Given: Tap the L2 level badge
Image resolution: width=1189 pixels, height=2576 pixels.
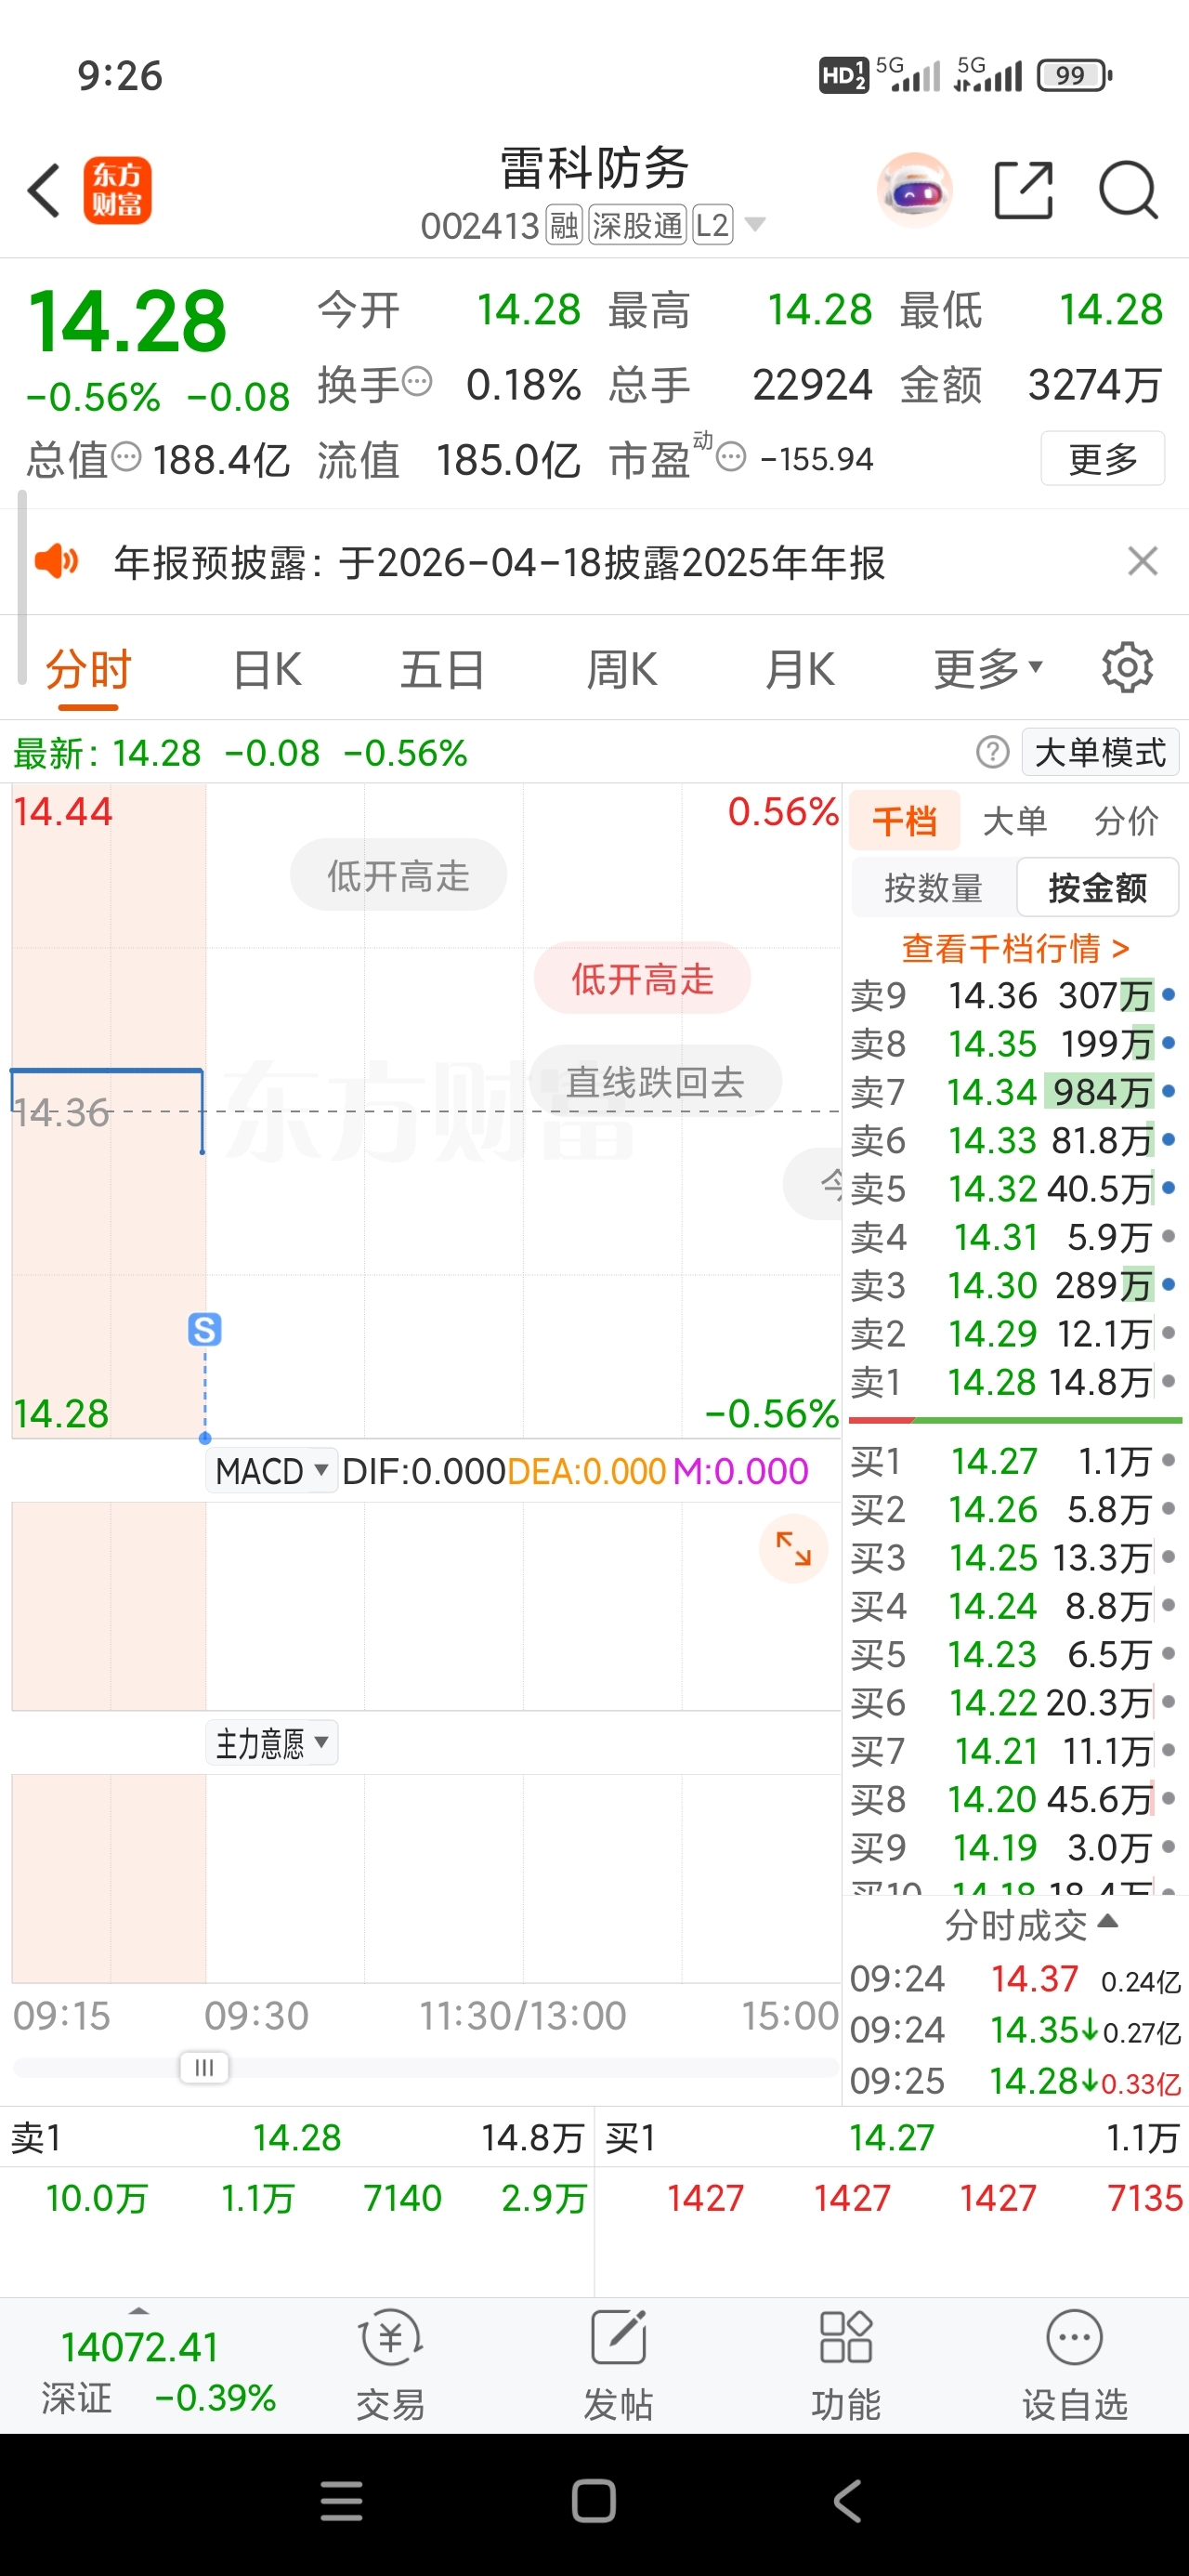Looking at the screenshot, I should point(712,226).
